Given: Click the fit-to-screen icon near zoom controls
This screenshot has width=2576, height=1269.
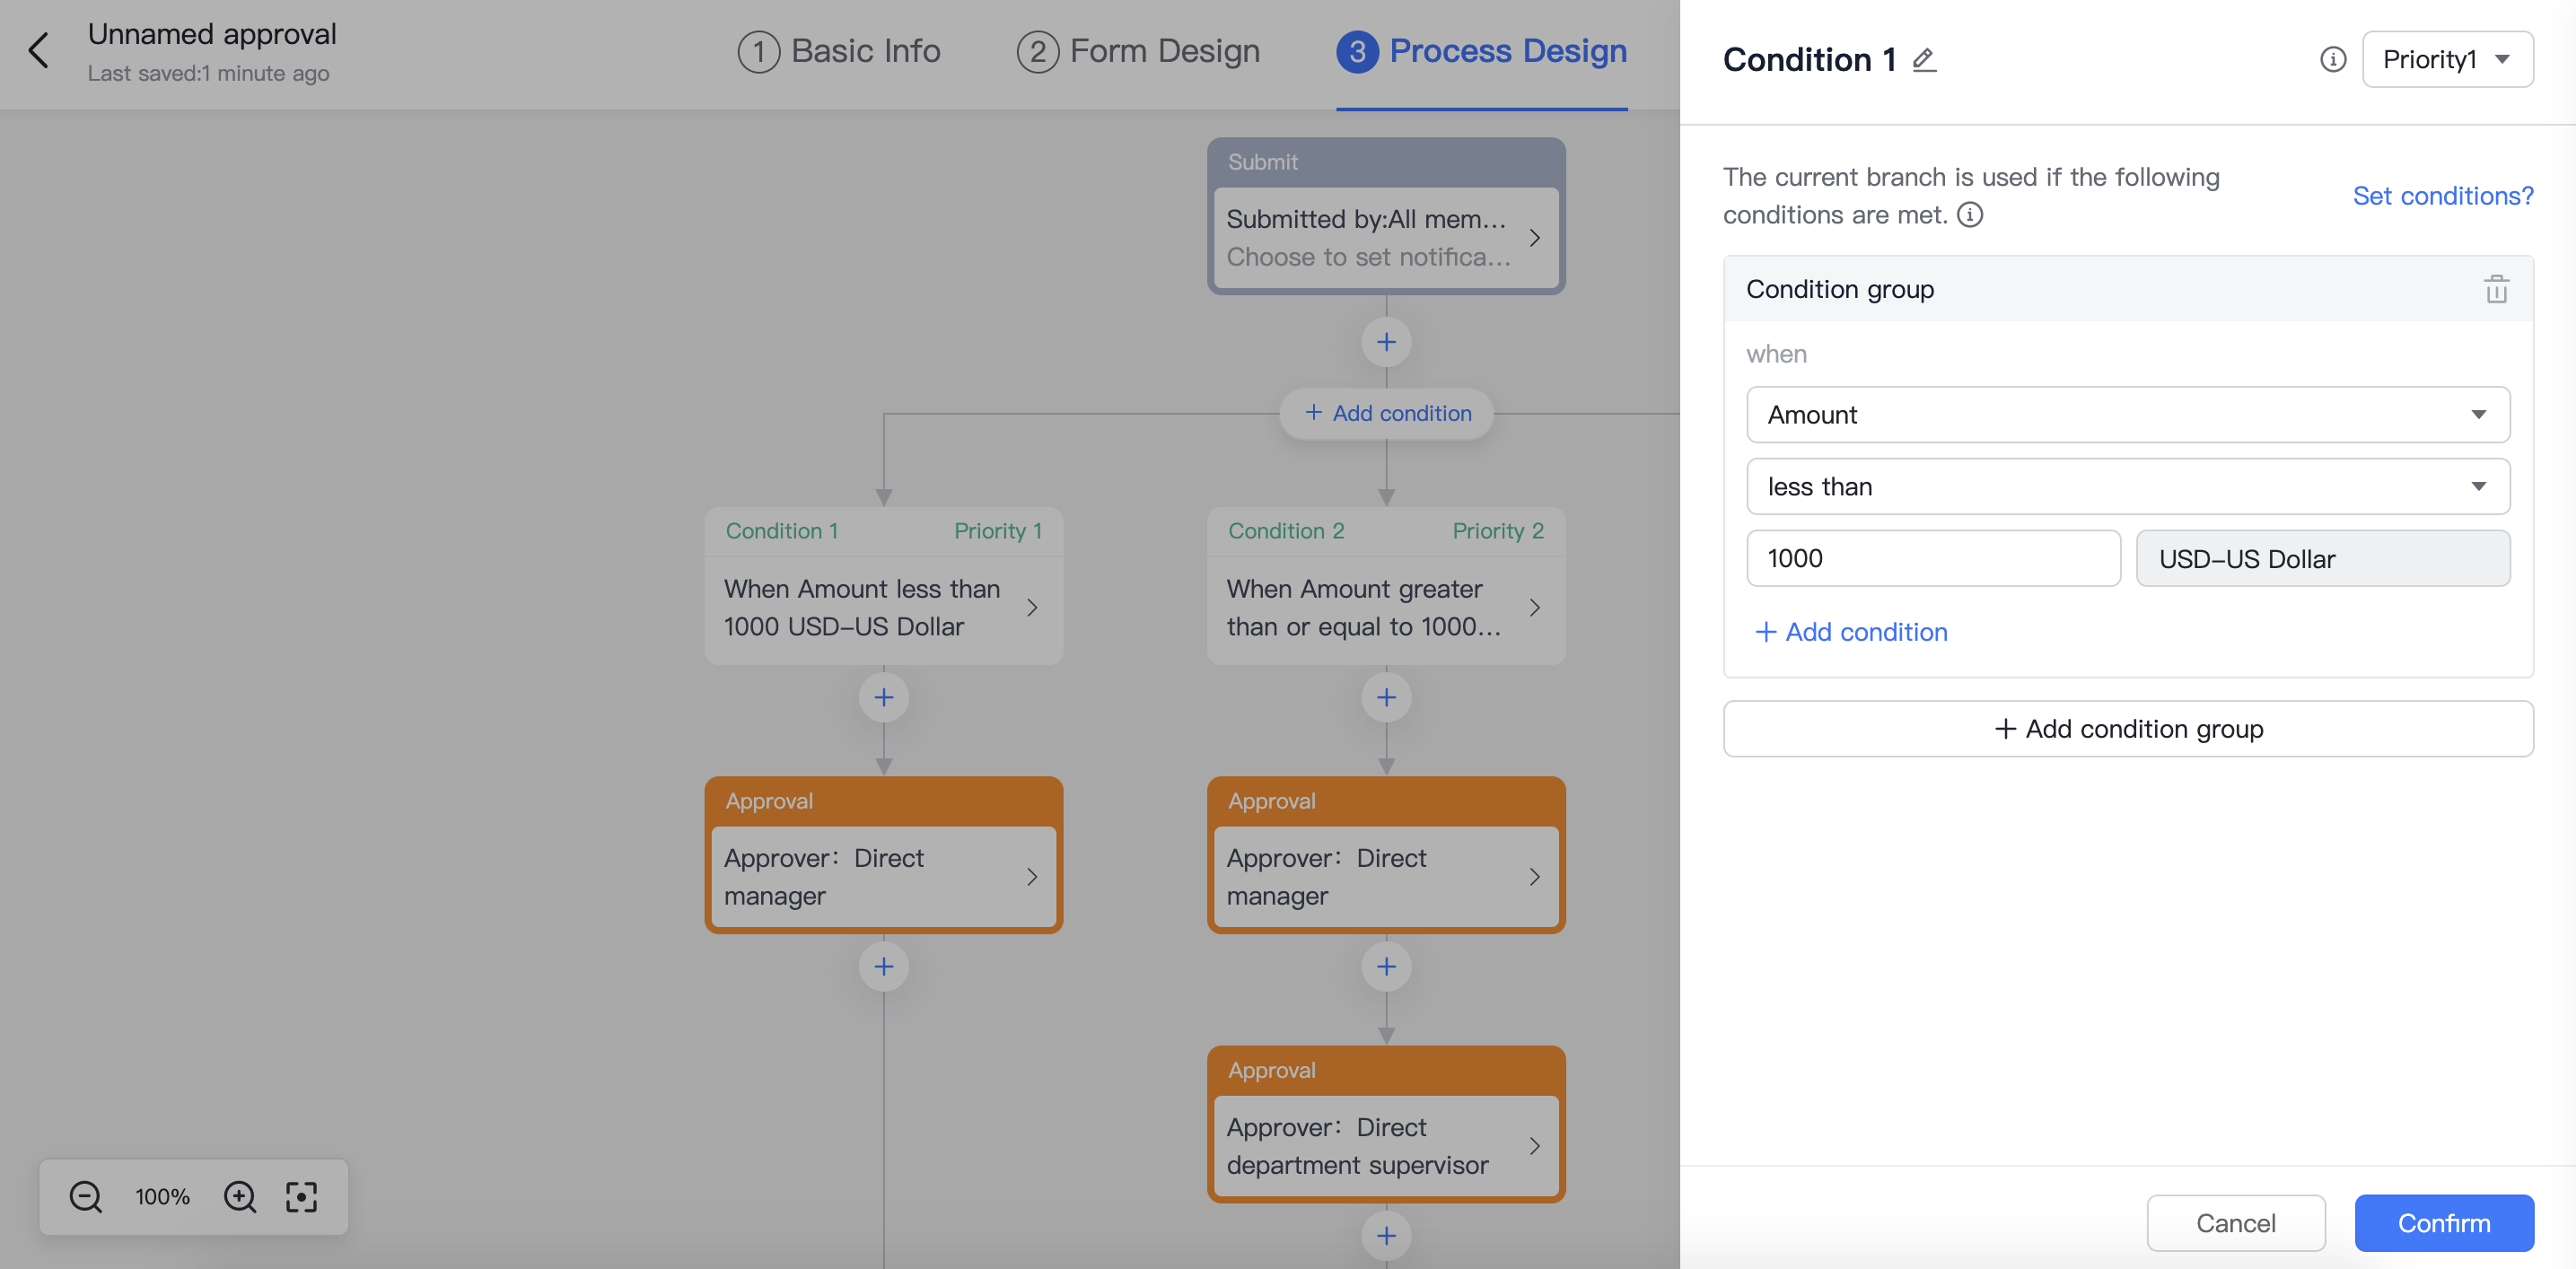Looking at the screenshot, I should point(301,1196).
